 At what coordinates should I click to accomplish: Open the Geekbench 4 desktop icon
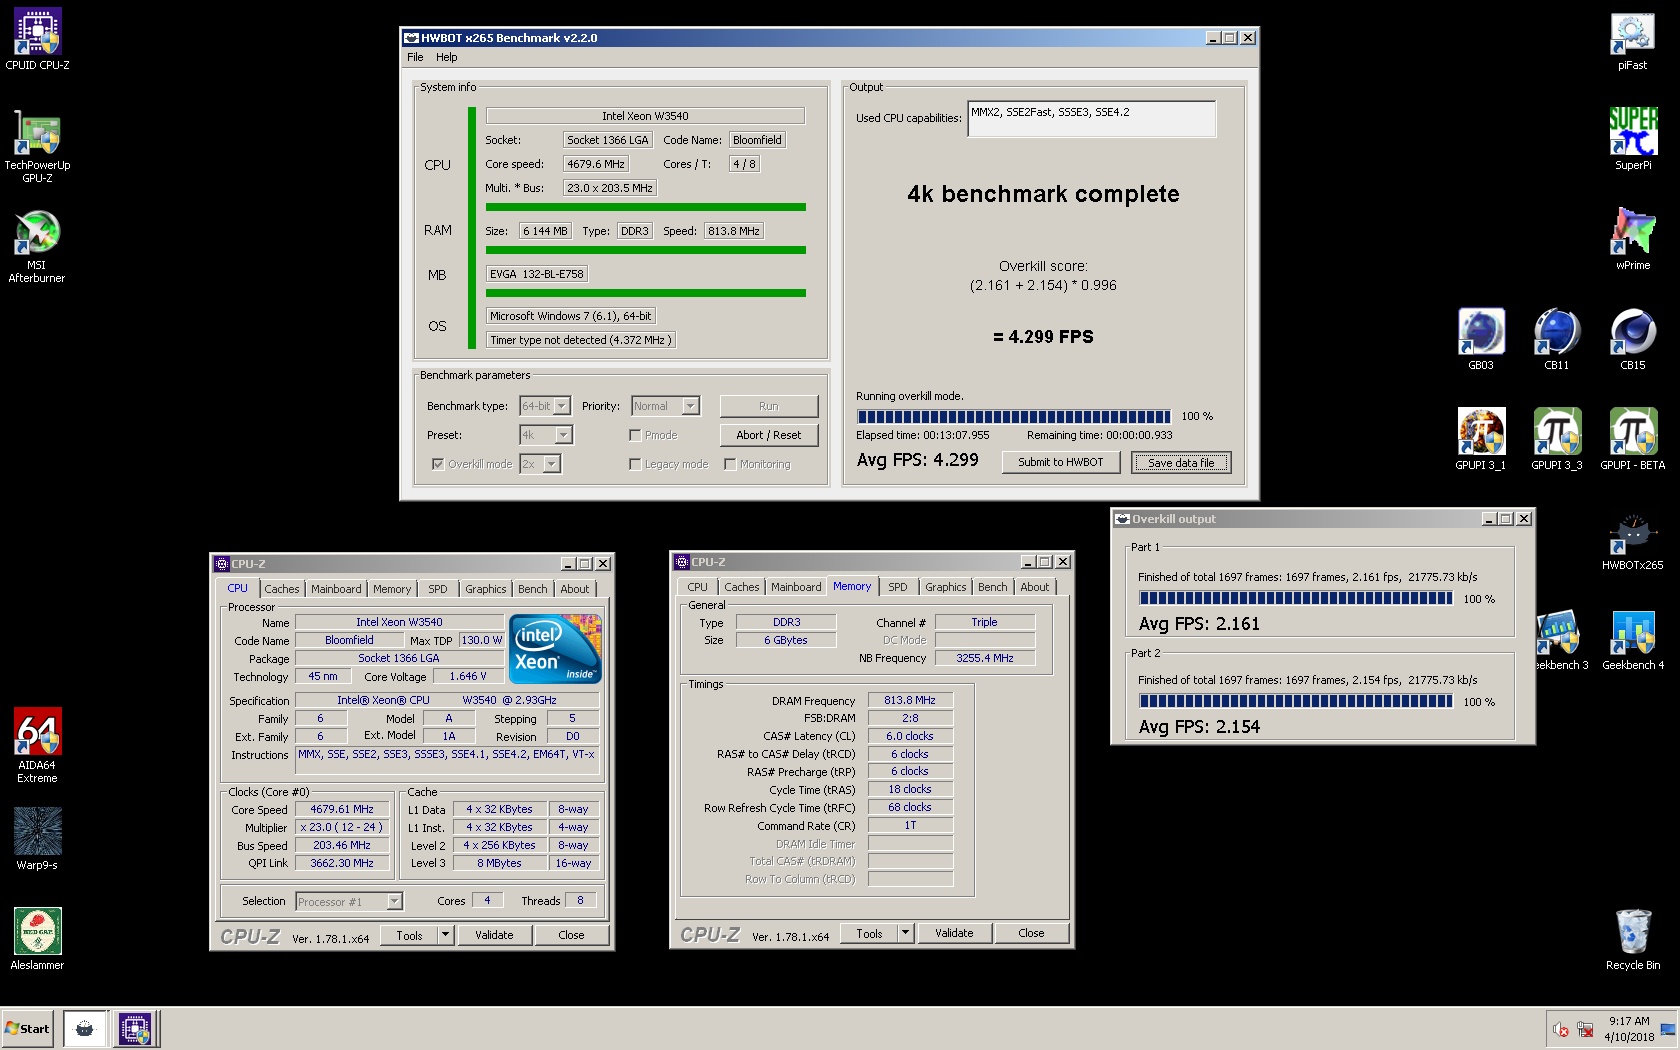click(x=1633, y=640)
